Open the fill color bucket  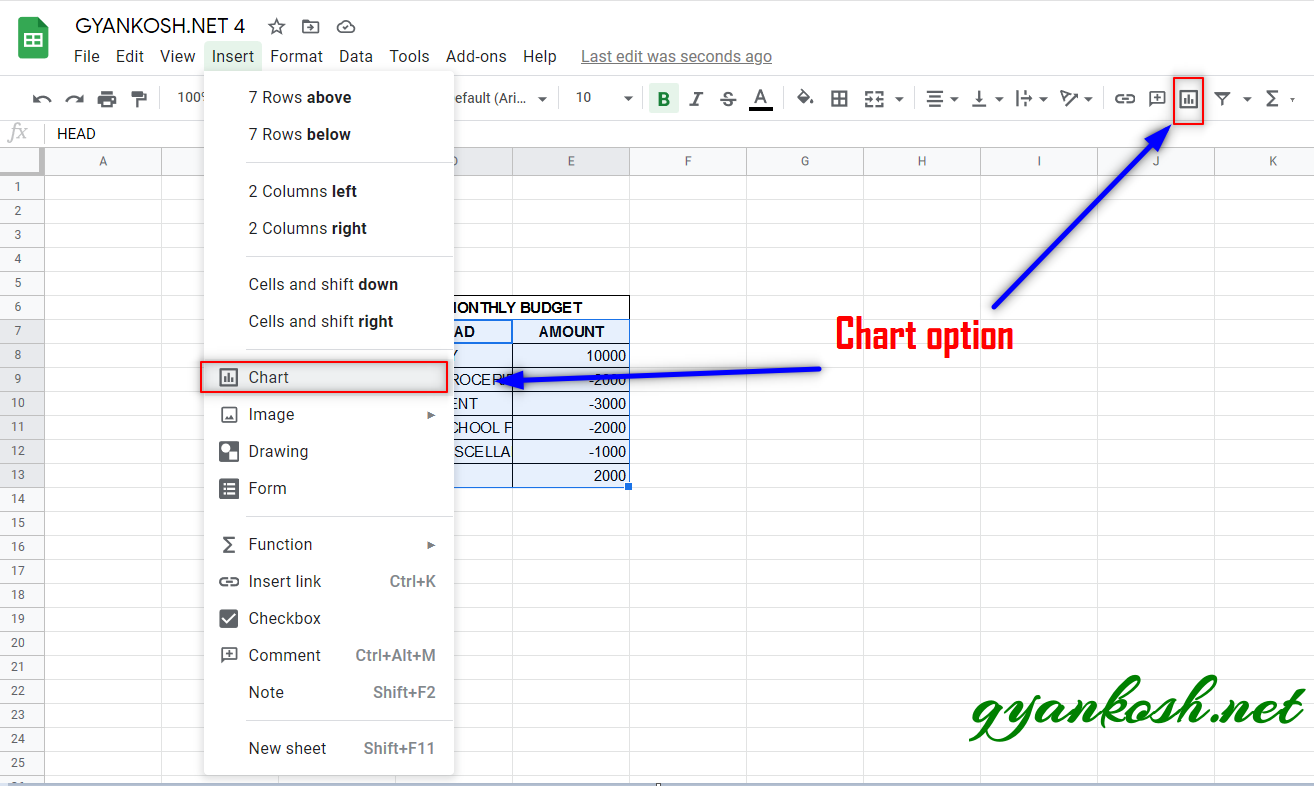[805, 98]
